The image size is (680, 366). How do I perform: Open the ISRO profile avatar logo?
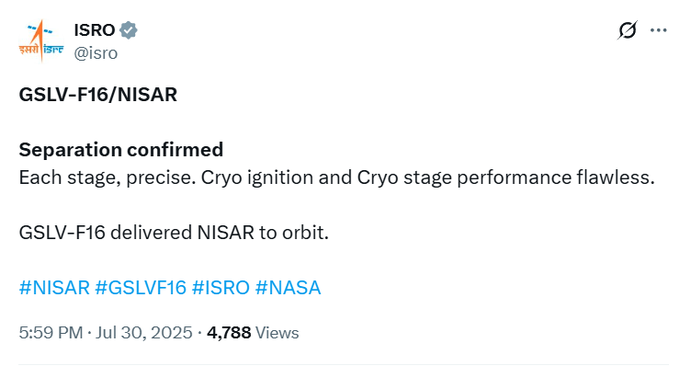click(41, 41)
